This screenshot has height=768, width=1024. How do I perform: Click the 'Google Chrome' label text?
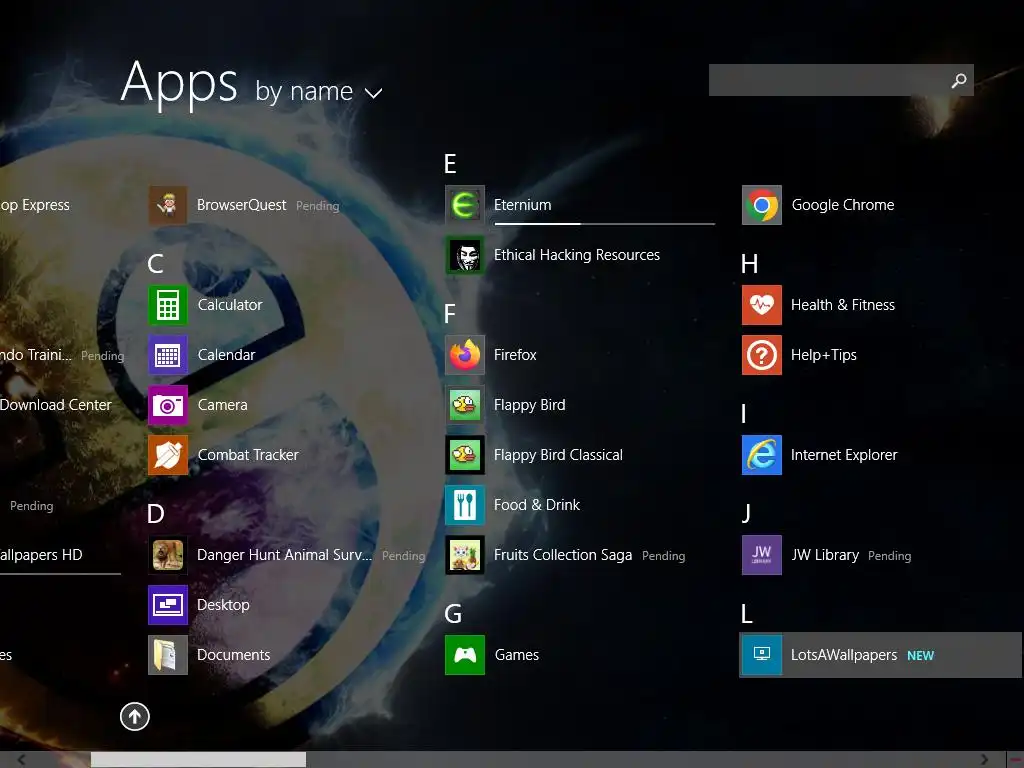coord(842,205)
